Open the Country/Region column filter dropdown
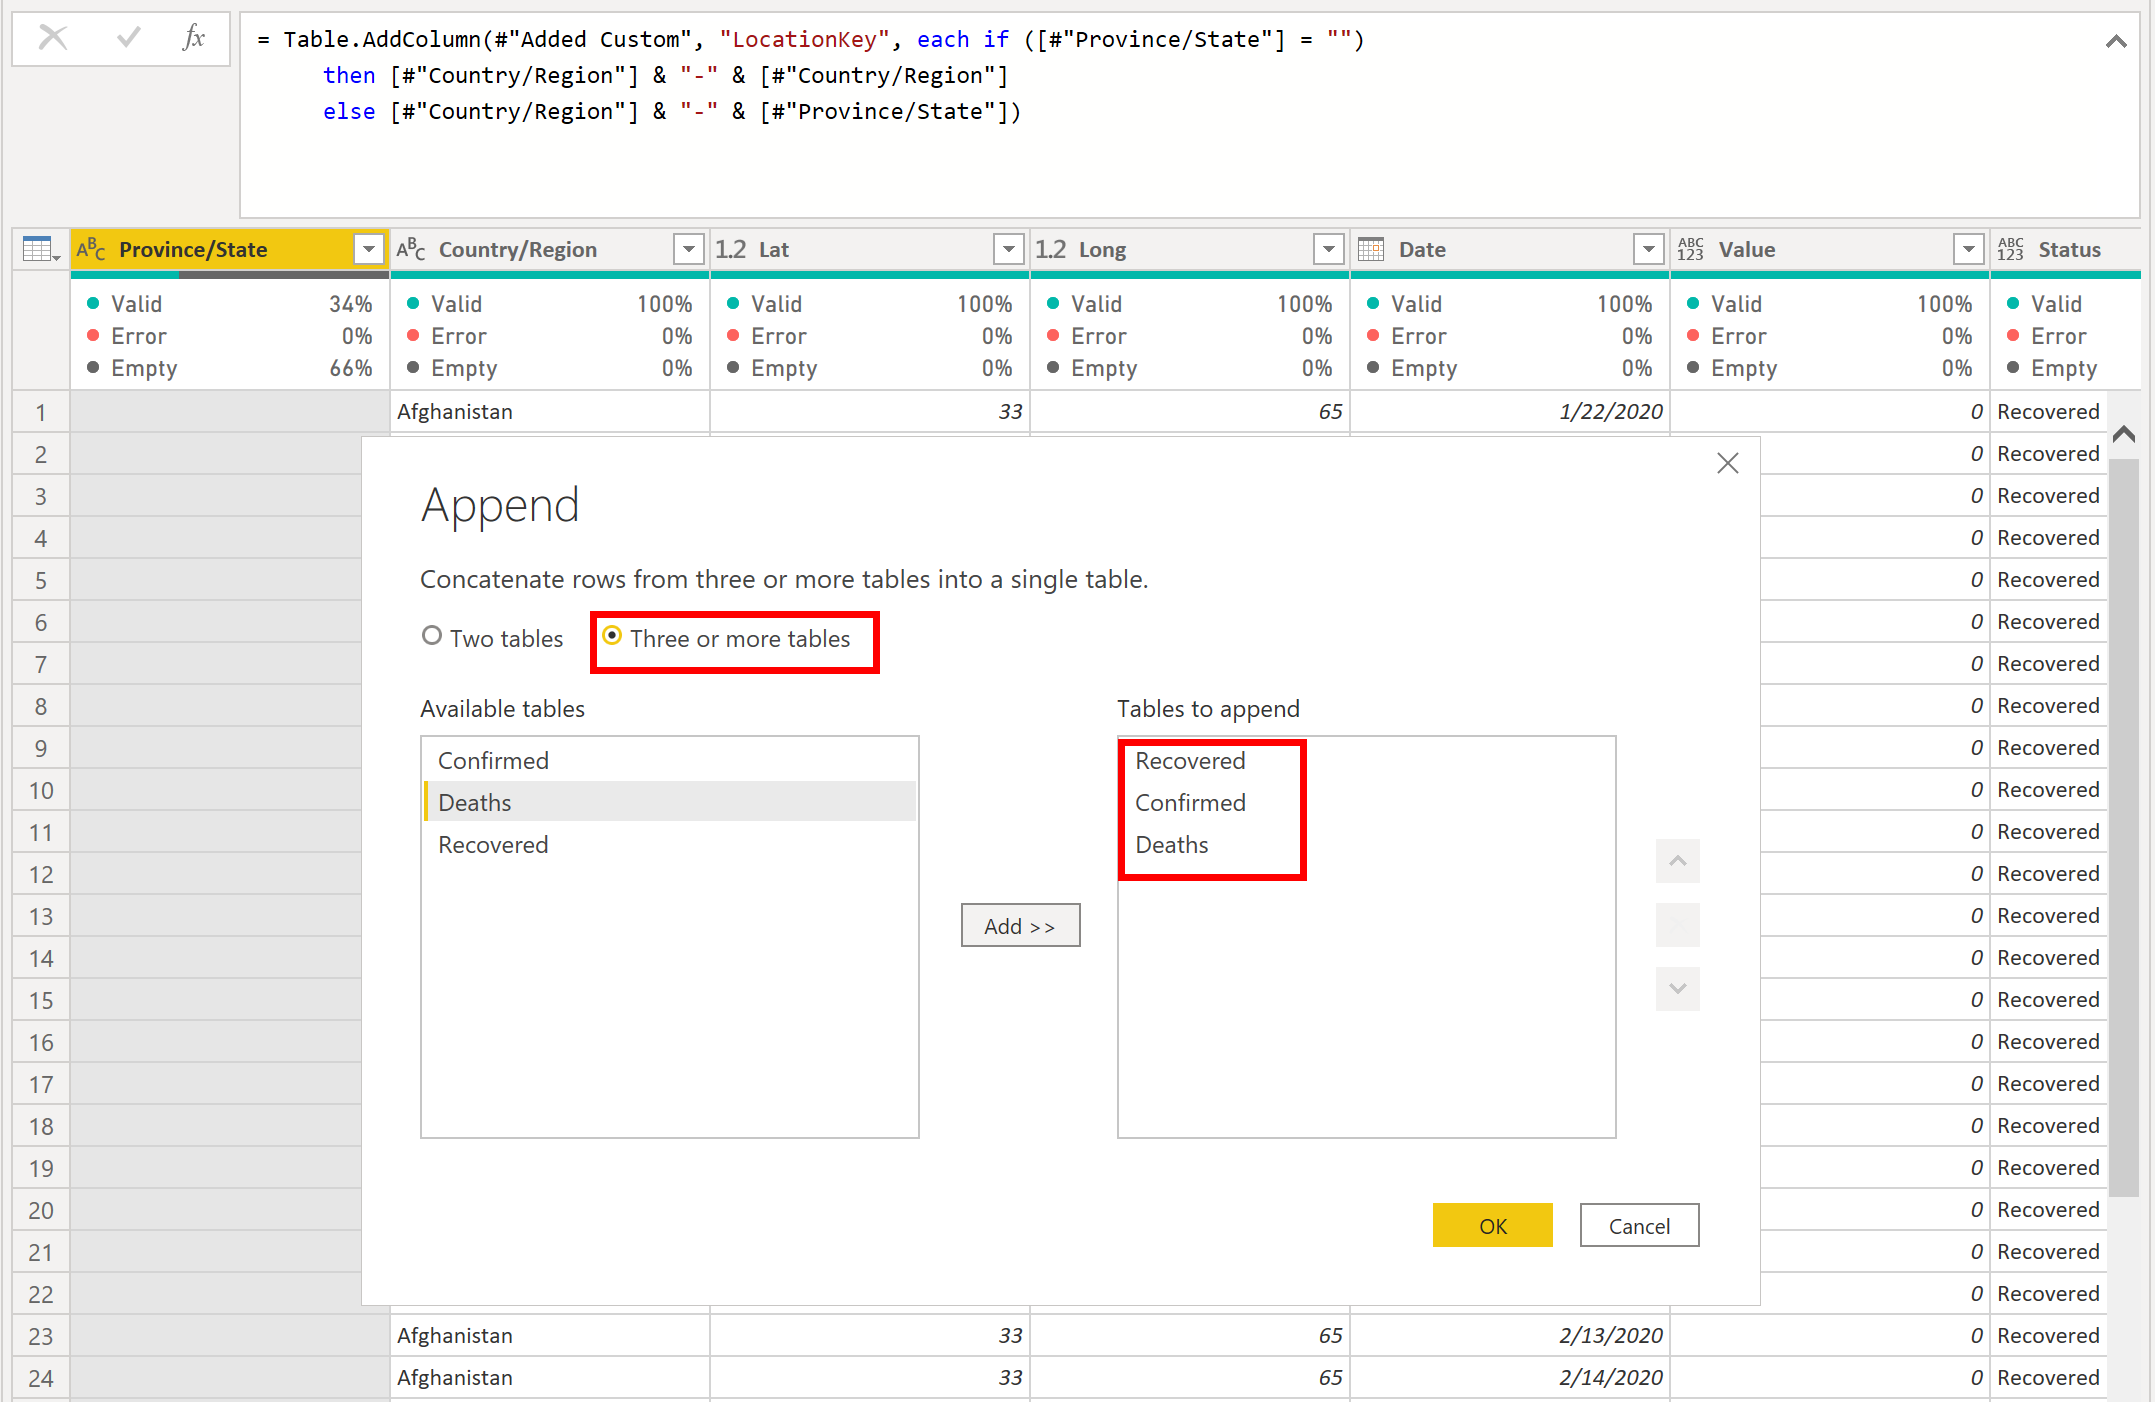 pyautogui.click(x=688, y=249)
